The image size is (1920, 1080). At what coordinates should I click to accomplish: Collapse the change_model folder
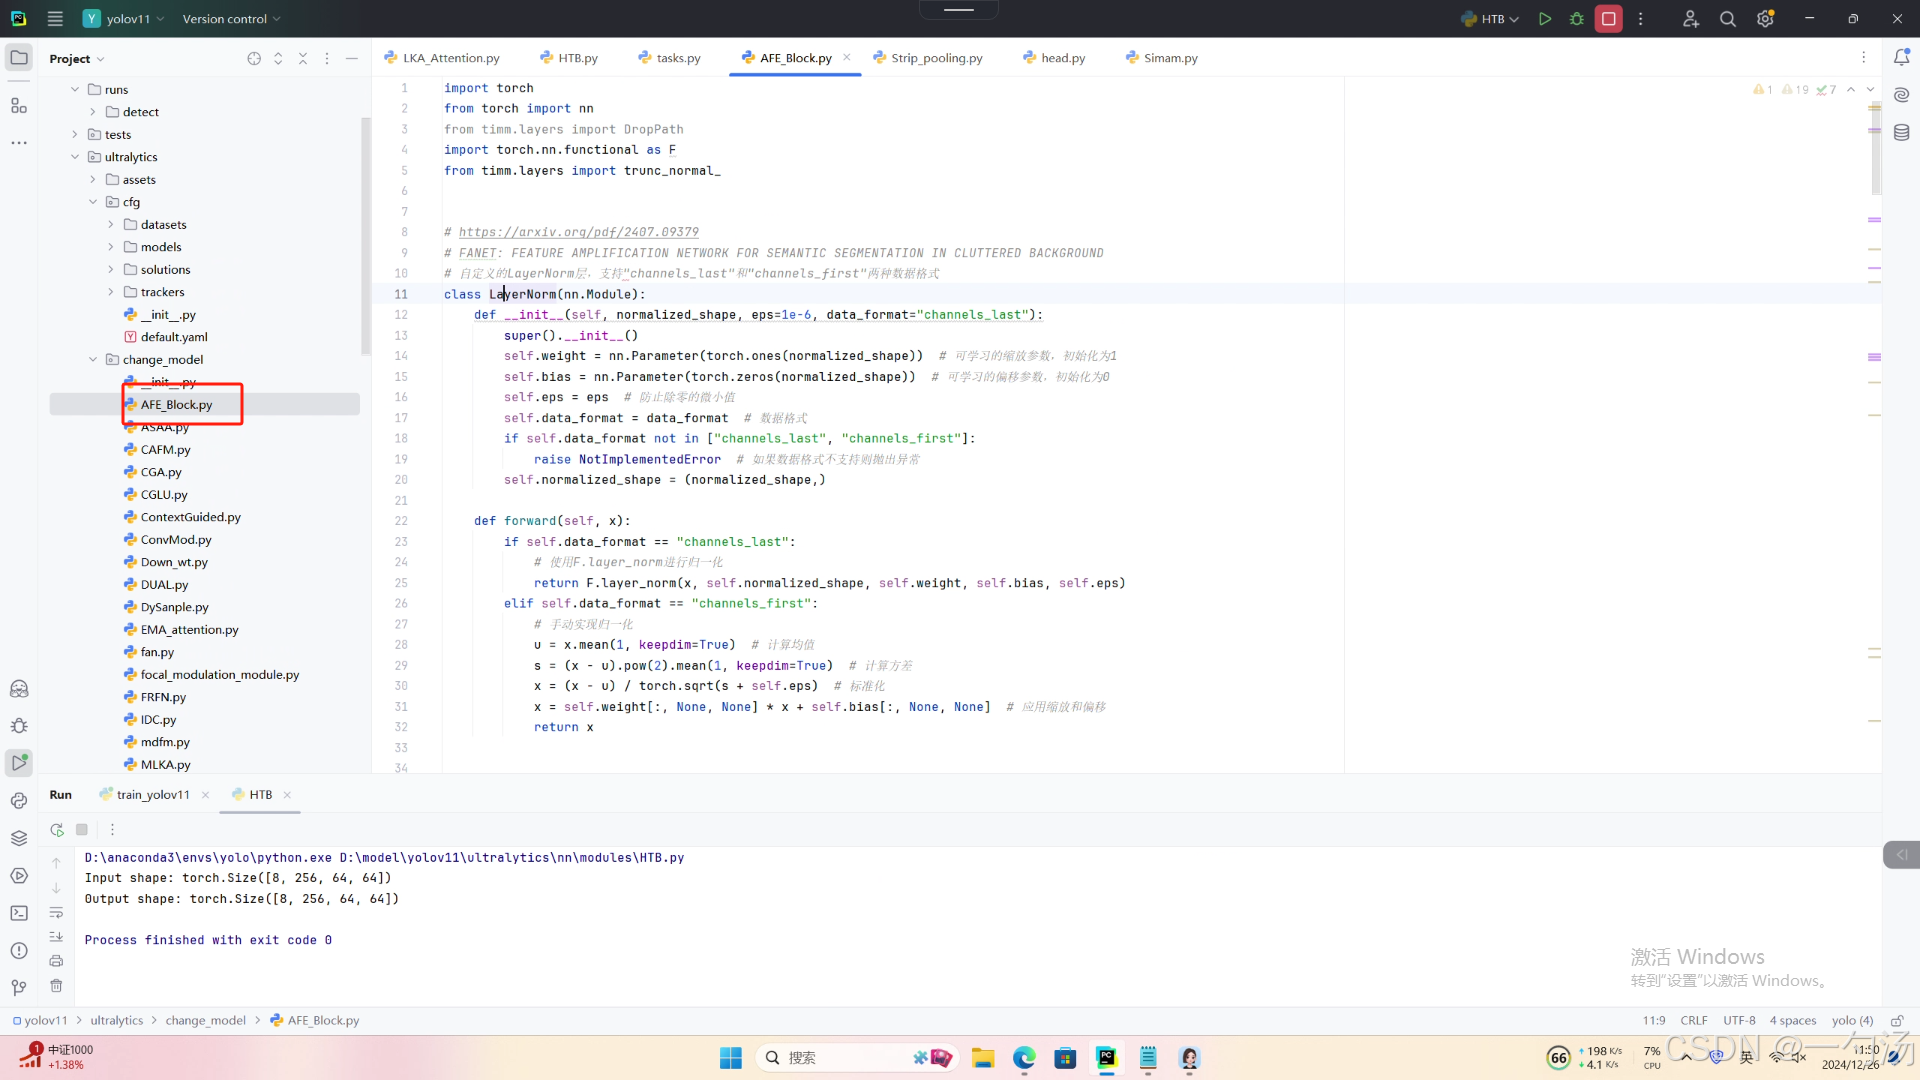(93, 360)
